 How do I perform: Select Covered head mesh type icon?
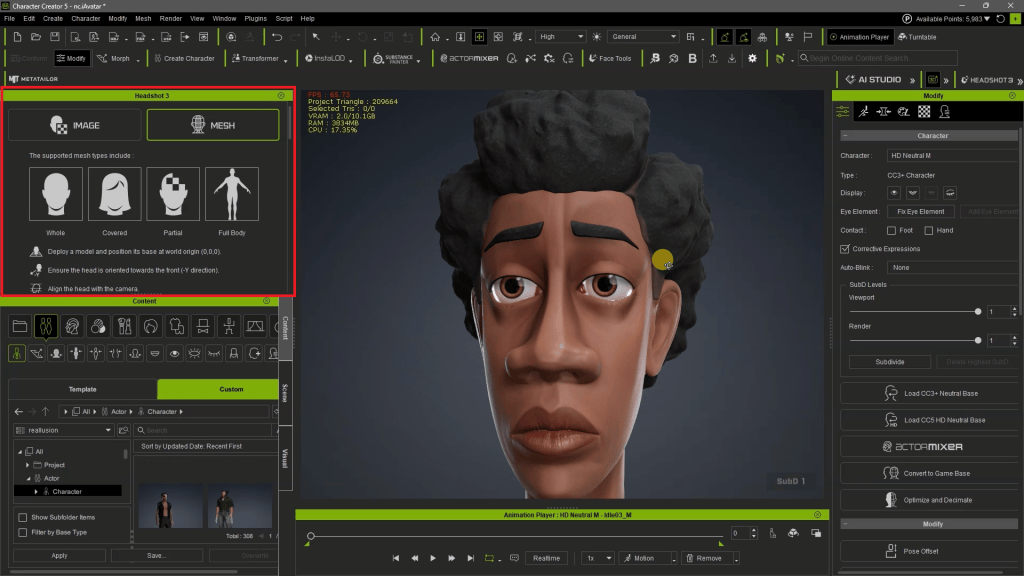[114, 194]
